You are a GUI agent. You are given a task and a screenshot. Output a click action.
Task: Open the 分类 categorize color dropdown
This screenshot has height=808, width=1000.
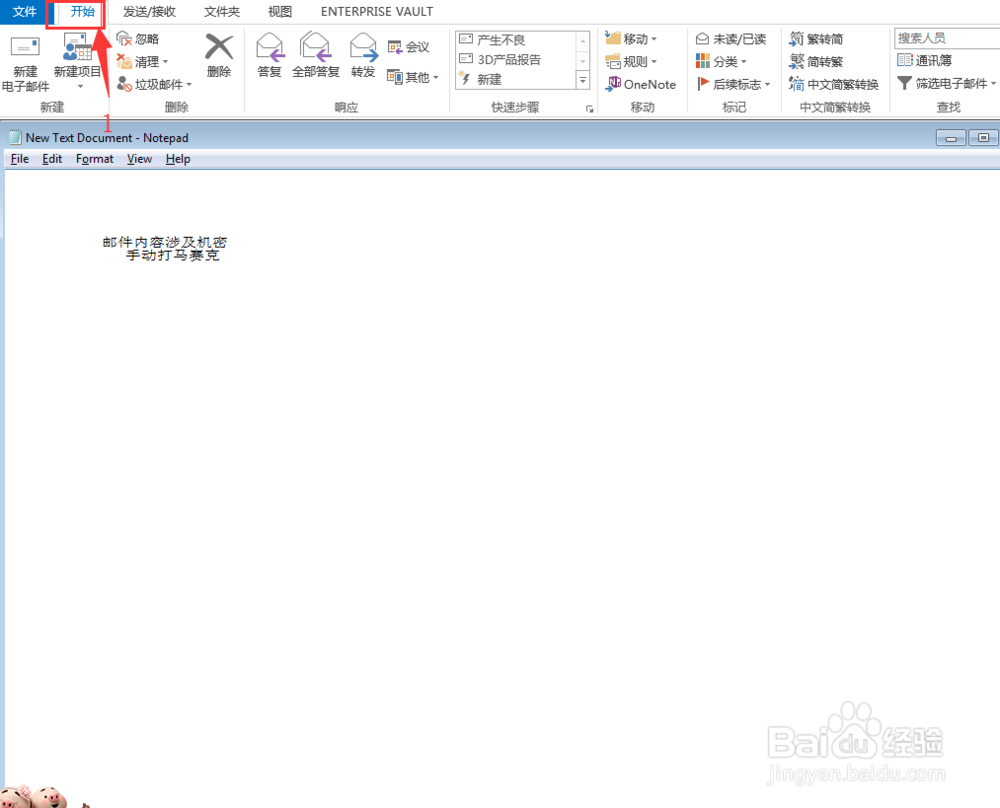tap(721, 61)
